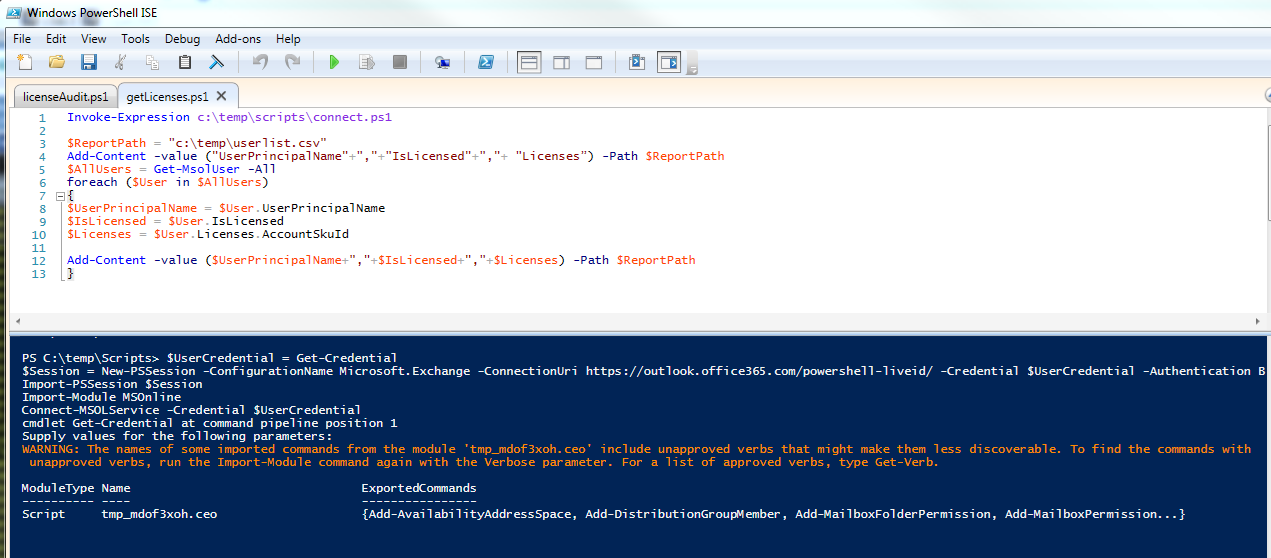Click line number 11 in the gutter
The image size is (1271, 558).
point(40,247)
